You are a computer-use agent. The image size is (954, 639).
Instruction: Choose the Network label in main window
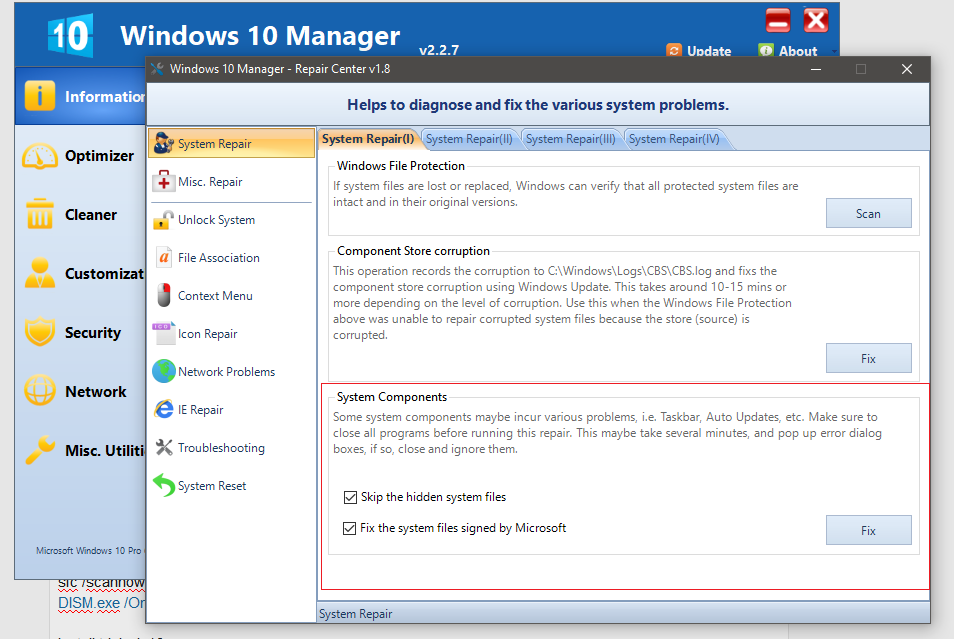point(96,391)
